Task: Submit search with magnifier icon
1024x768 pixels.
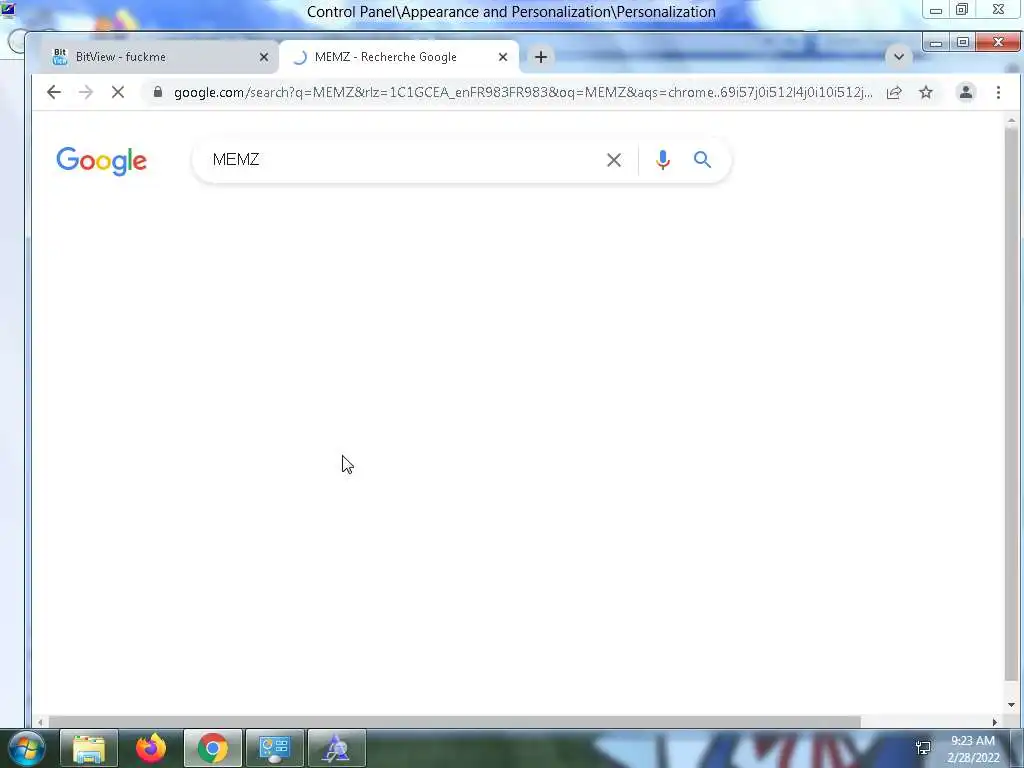Action: pyautogui.click(x=702, y=160)
